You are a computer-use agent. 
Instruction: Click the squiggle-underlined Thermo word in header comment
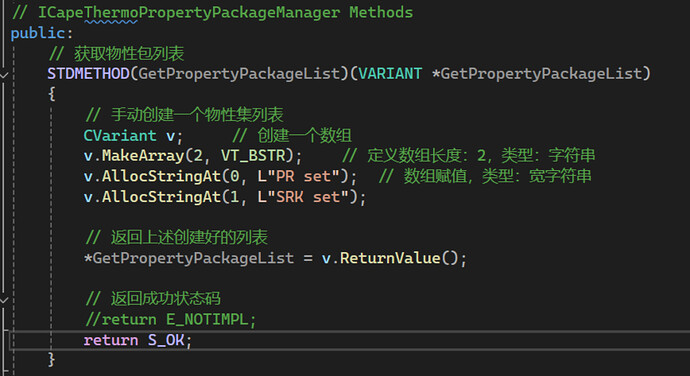[111, 13]
